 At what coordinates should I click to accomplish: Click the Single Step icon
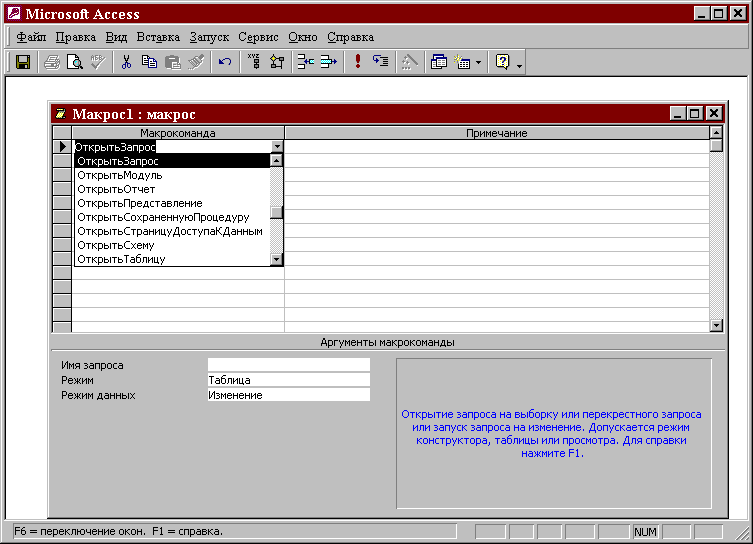pos(381,62)
